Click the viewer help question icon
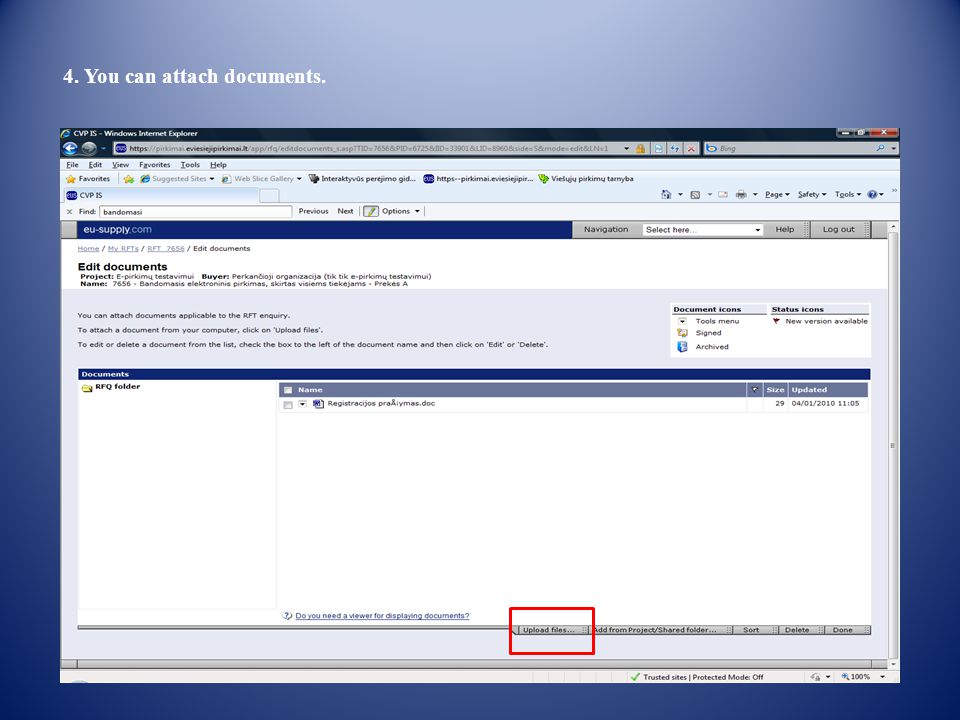The image size is (960, 720). 287,616
